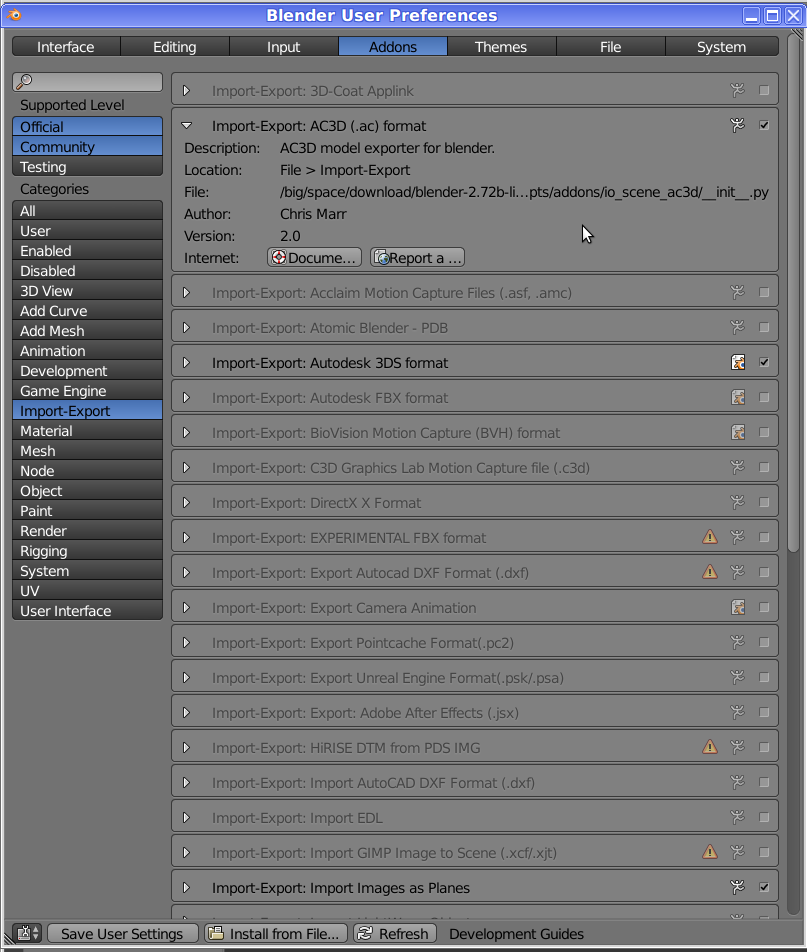Click the community icon on Import Images as Planes

[738, 887]
